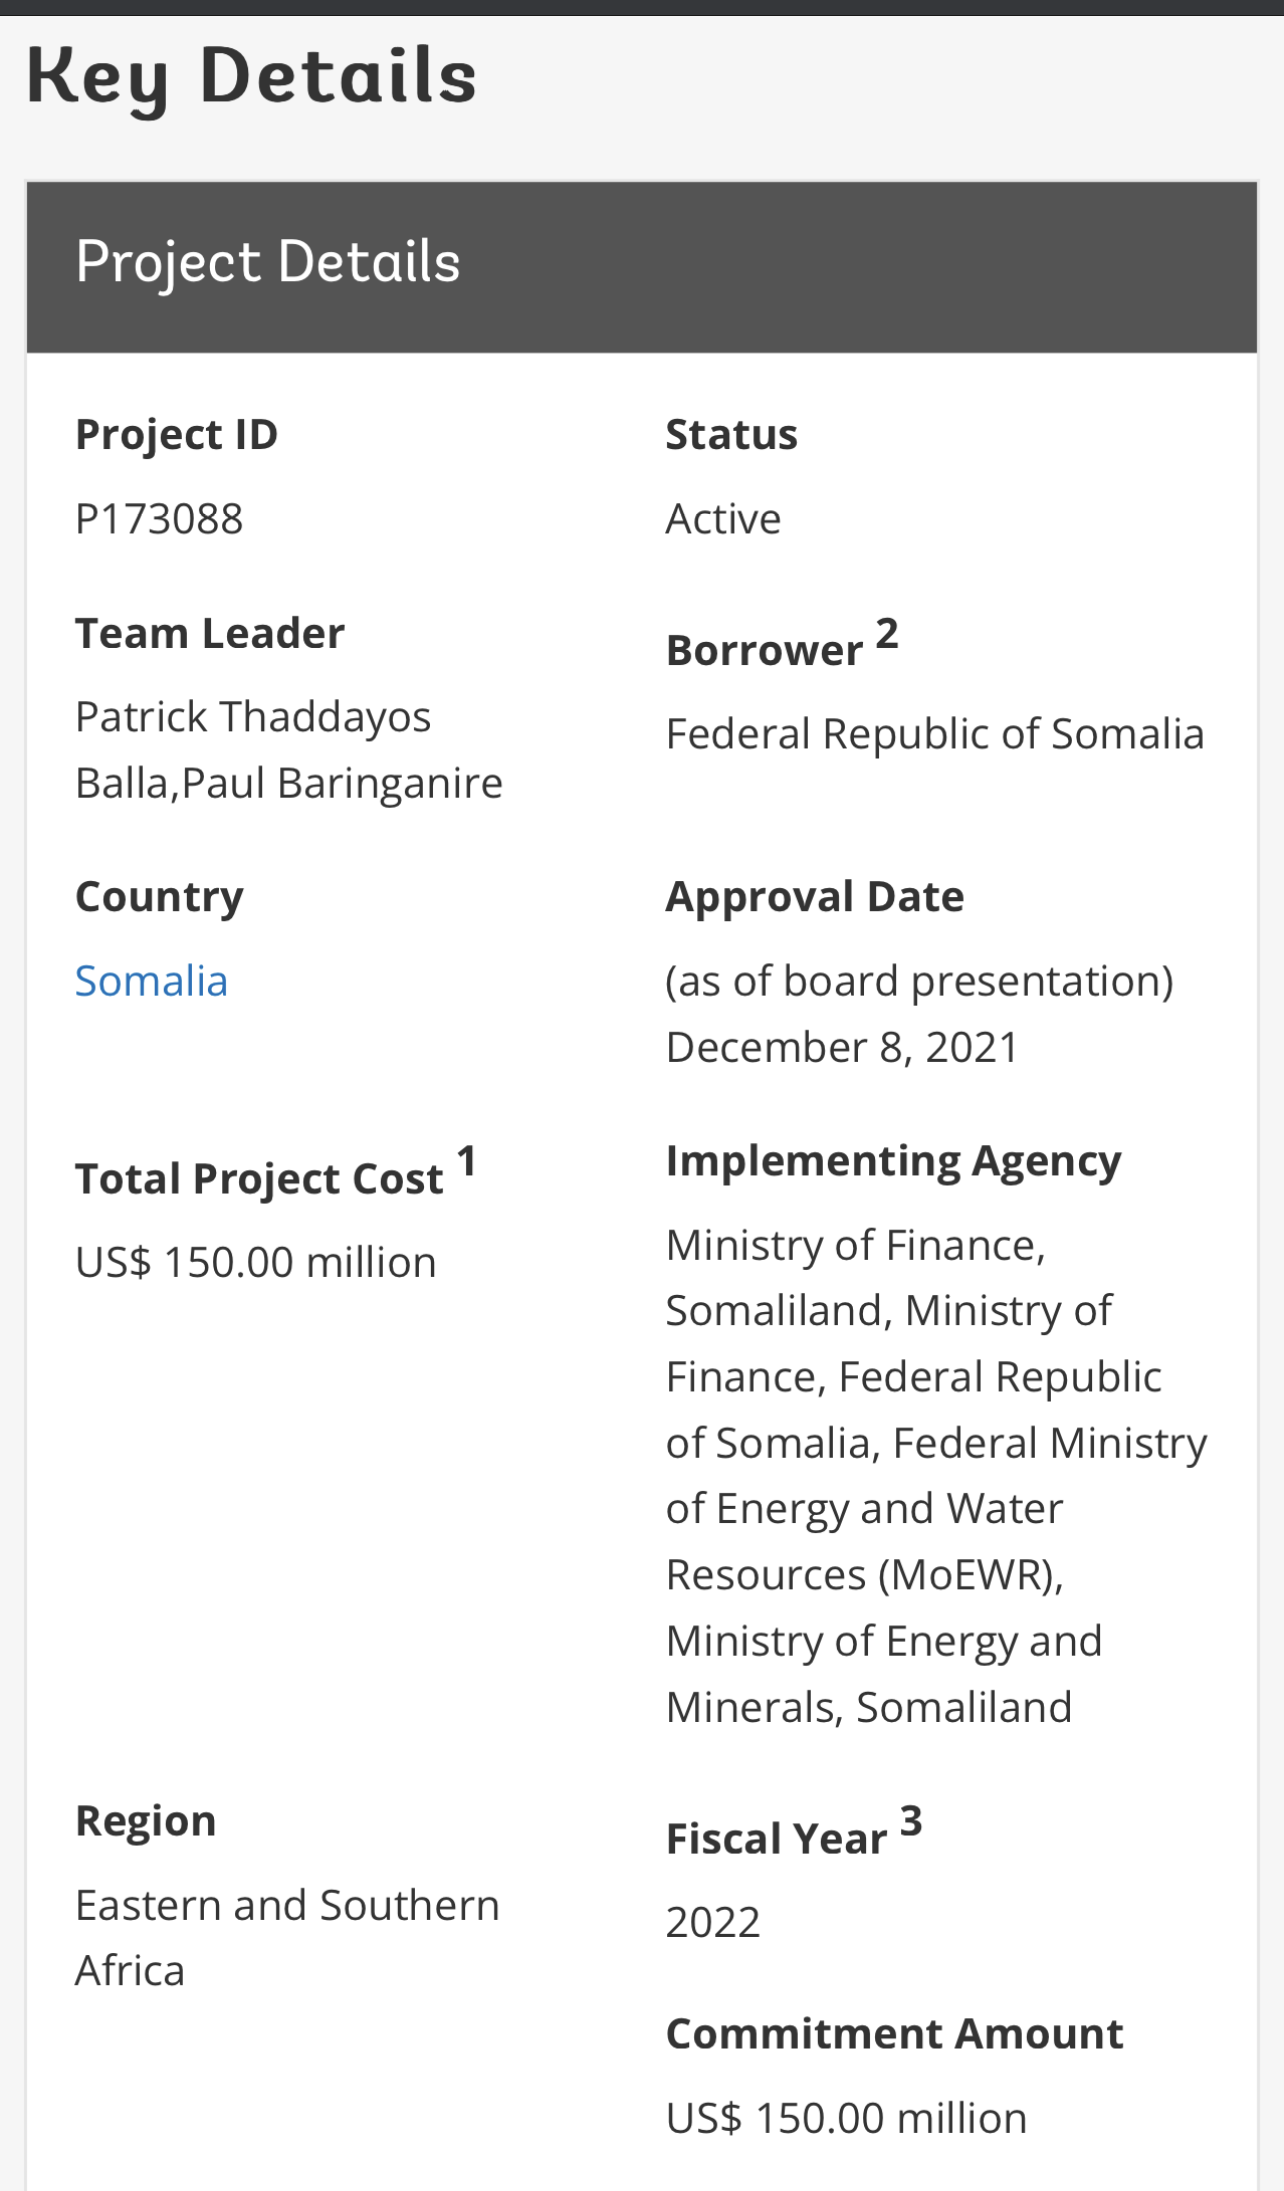Click the Approval Date label
1284x2191 pixels.
point(815,896)
